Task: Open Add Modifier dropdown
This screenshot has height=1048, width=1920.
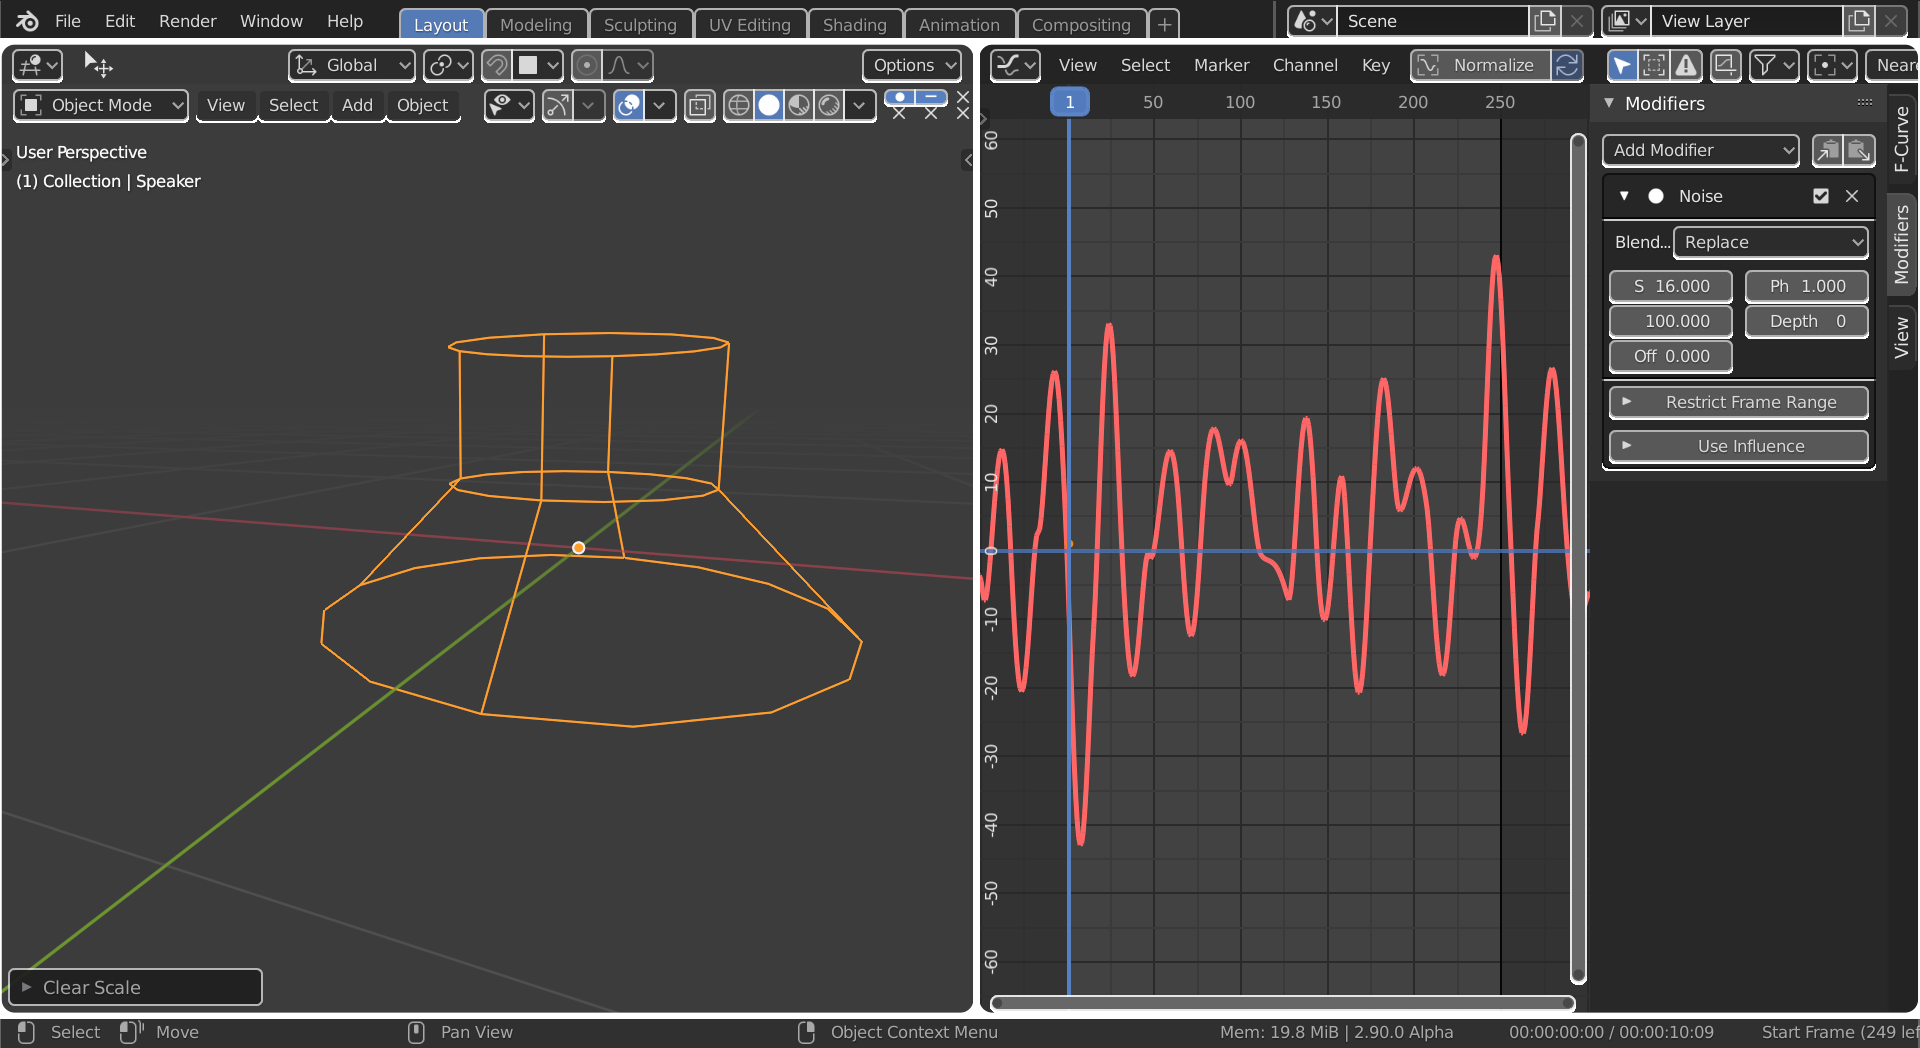Action: [1700, 150]
